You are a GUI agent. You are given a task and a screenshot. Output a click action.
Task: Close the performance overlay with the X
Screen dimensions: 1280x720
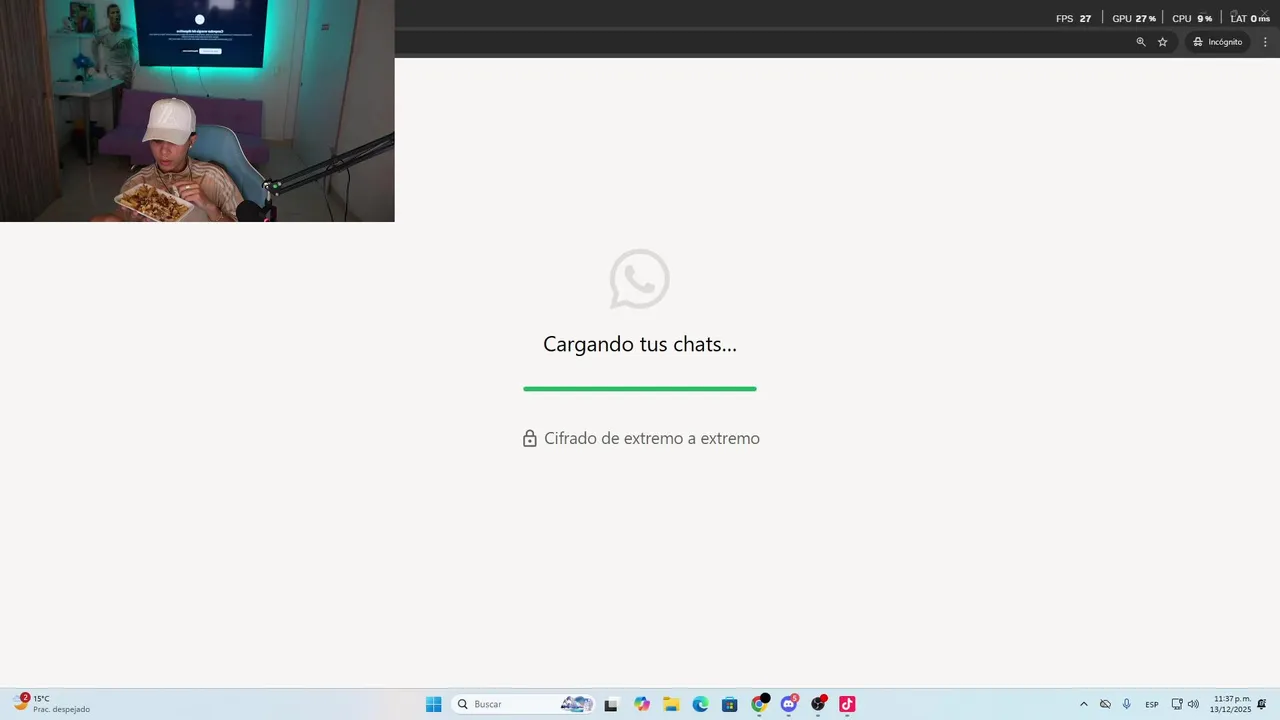coord(1264,14)
